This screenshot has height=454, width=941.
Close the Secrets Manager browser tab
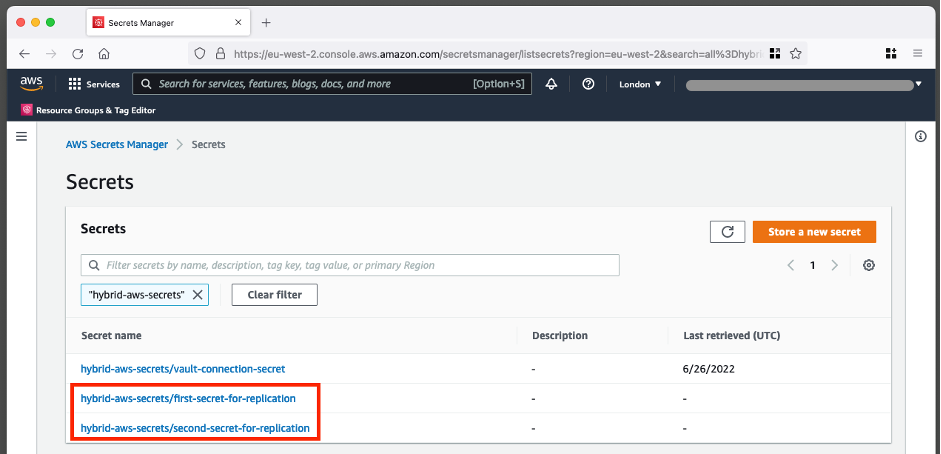coord(238,23)
